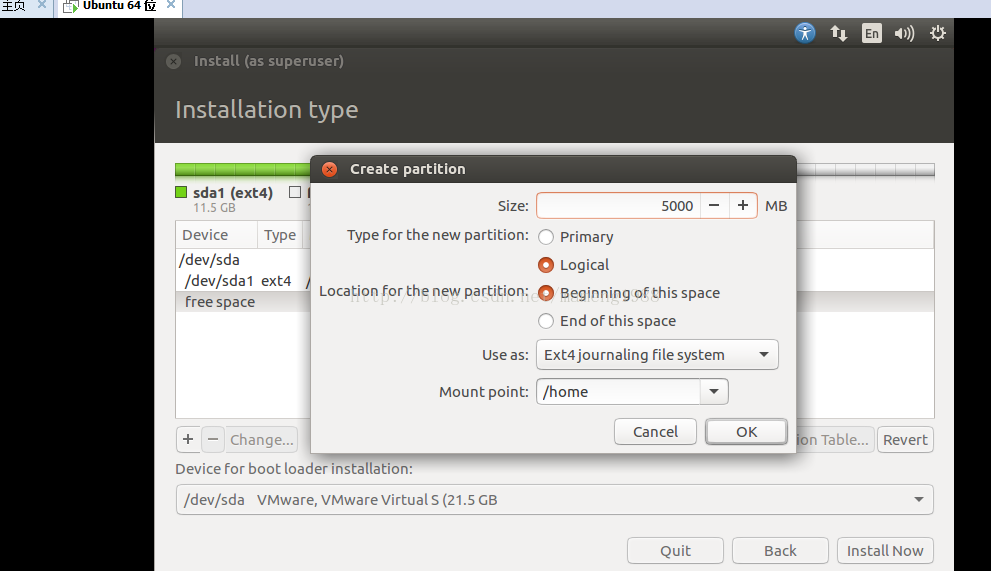This screenshot has width=991, height=571.
Task: Choose Beginning of this space location
Action: (x=629, y=293)
